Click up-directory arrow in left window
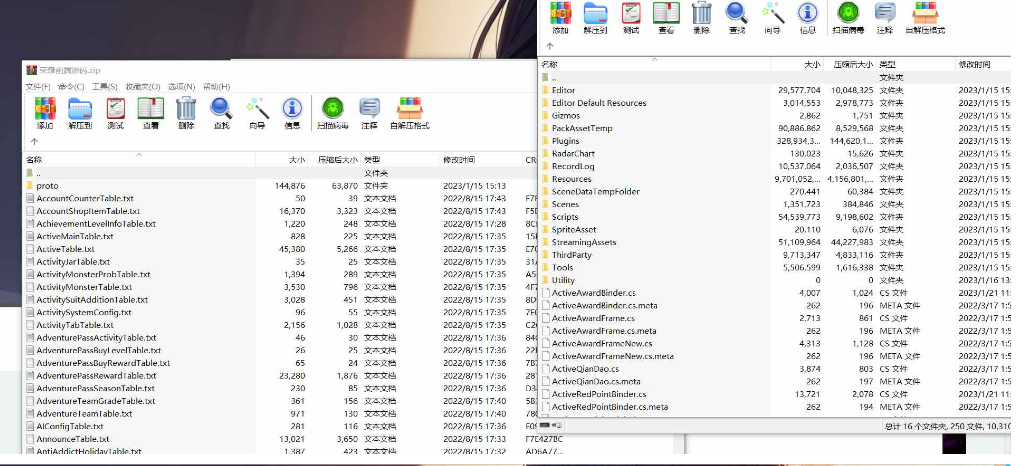Image resolution: width=1024 pixels, height=466 pixels. pos(34,142)
